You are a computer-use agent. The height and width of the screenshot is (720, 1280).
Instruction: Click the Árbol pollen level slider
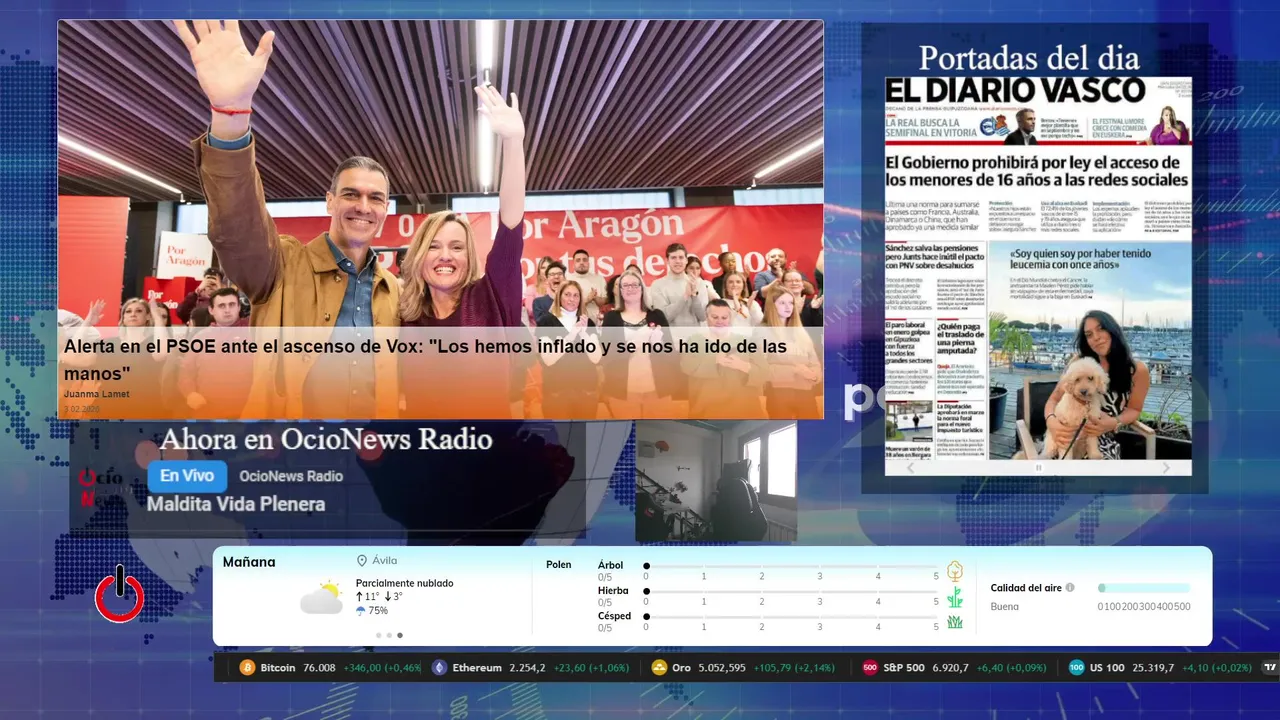tap(791, 566)
